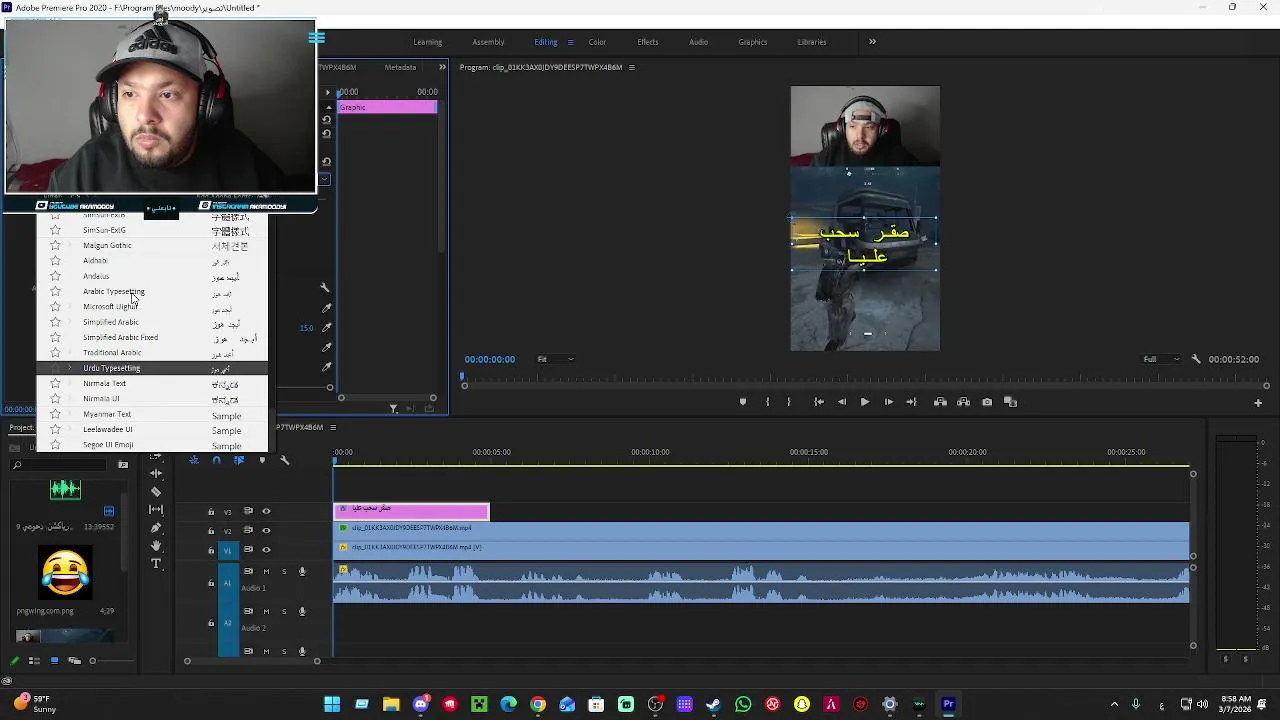Open Adobe Premiere Pro in the taskbar
Screen dimensions: 1280x720
coord(948,704)
